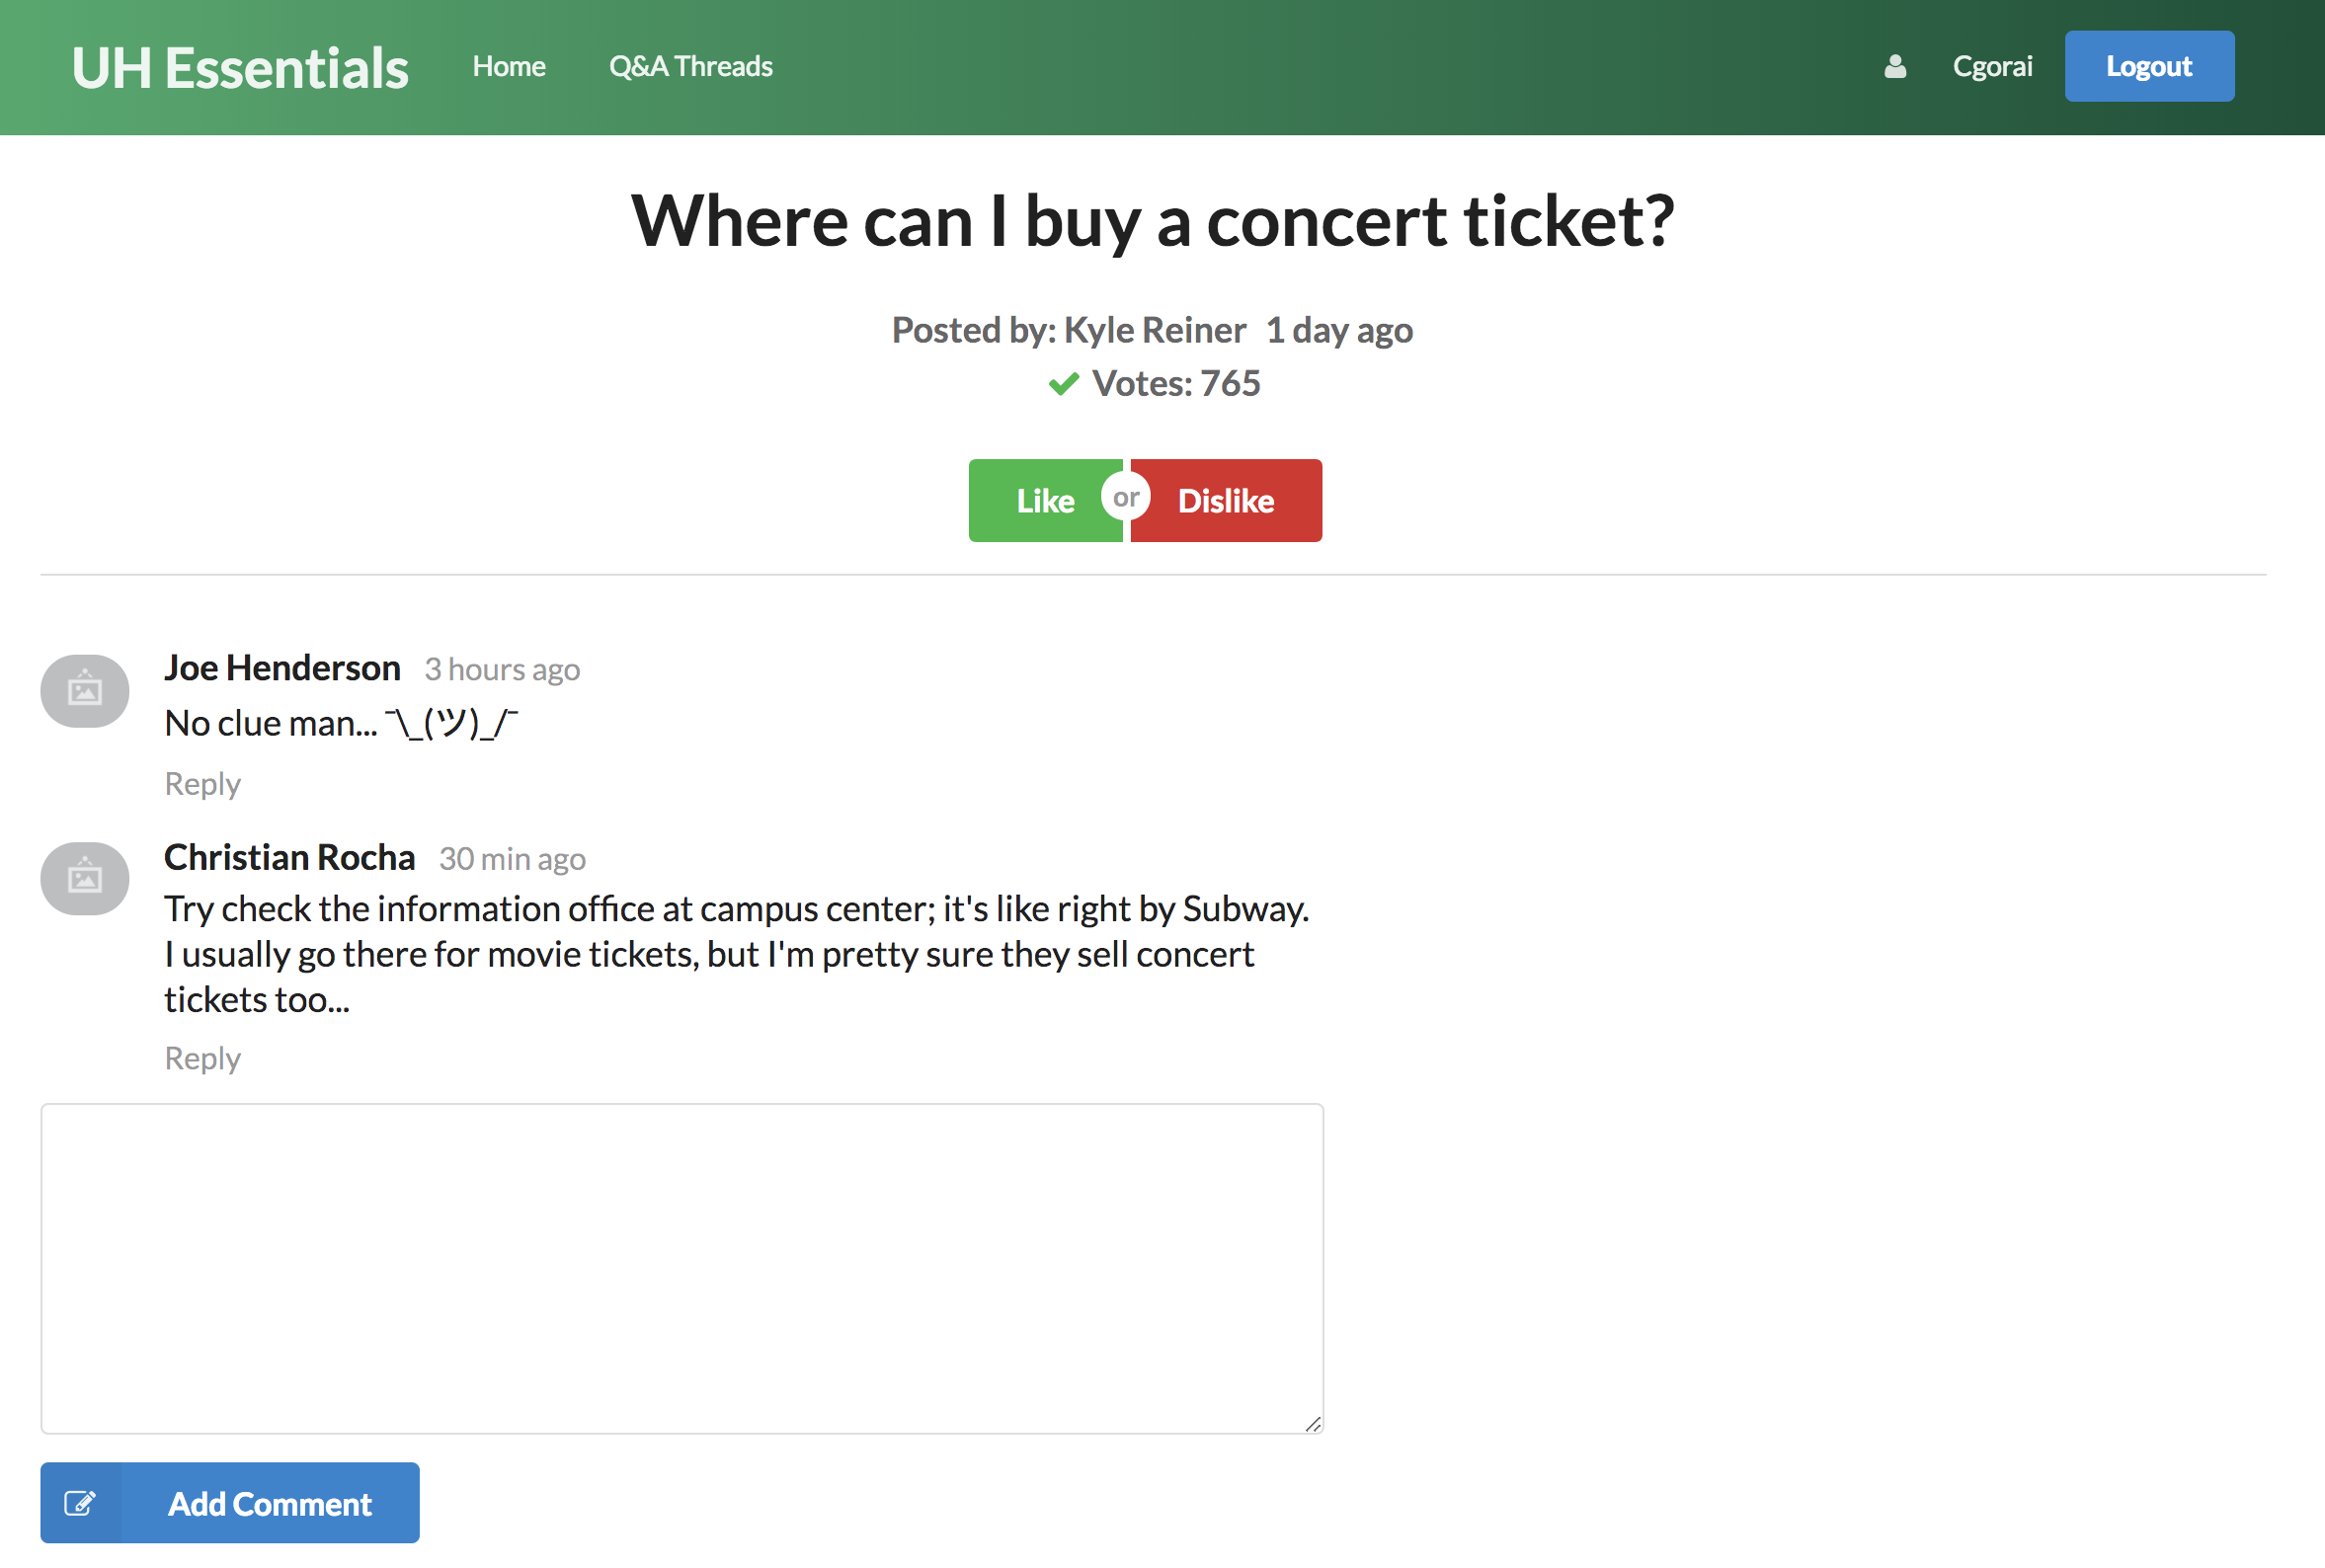The height and width of the screenshot is (1568, 2325).
Task: Go to Q&A Threads
Action: coord(691,67)
